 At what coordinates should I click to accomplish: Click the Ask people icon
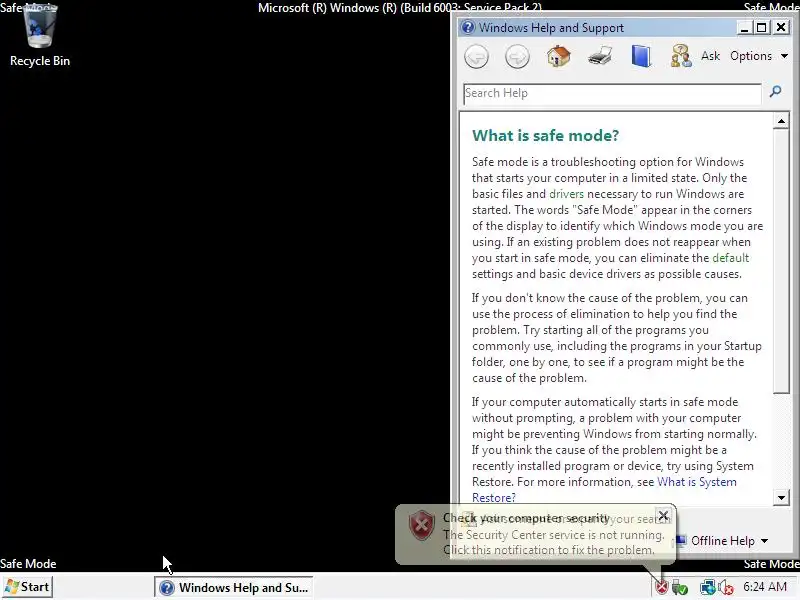pyautogui.click(x=681, y=56)
